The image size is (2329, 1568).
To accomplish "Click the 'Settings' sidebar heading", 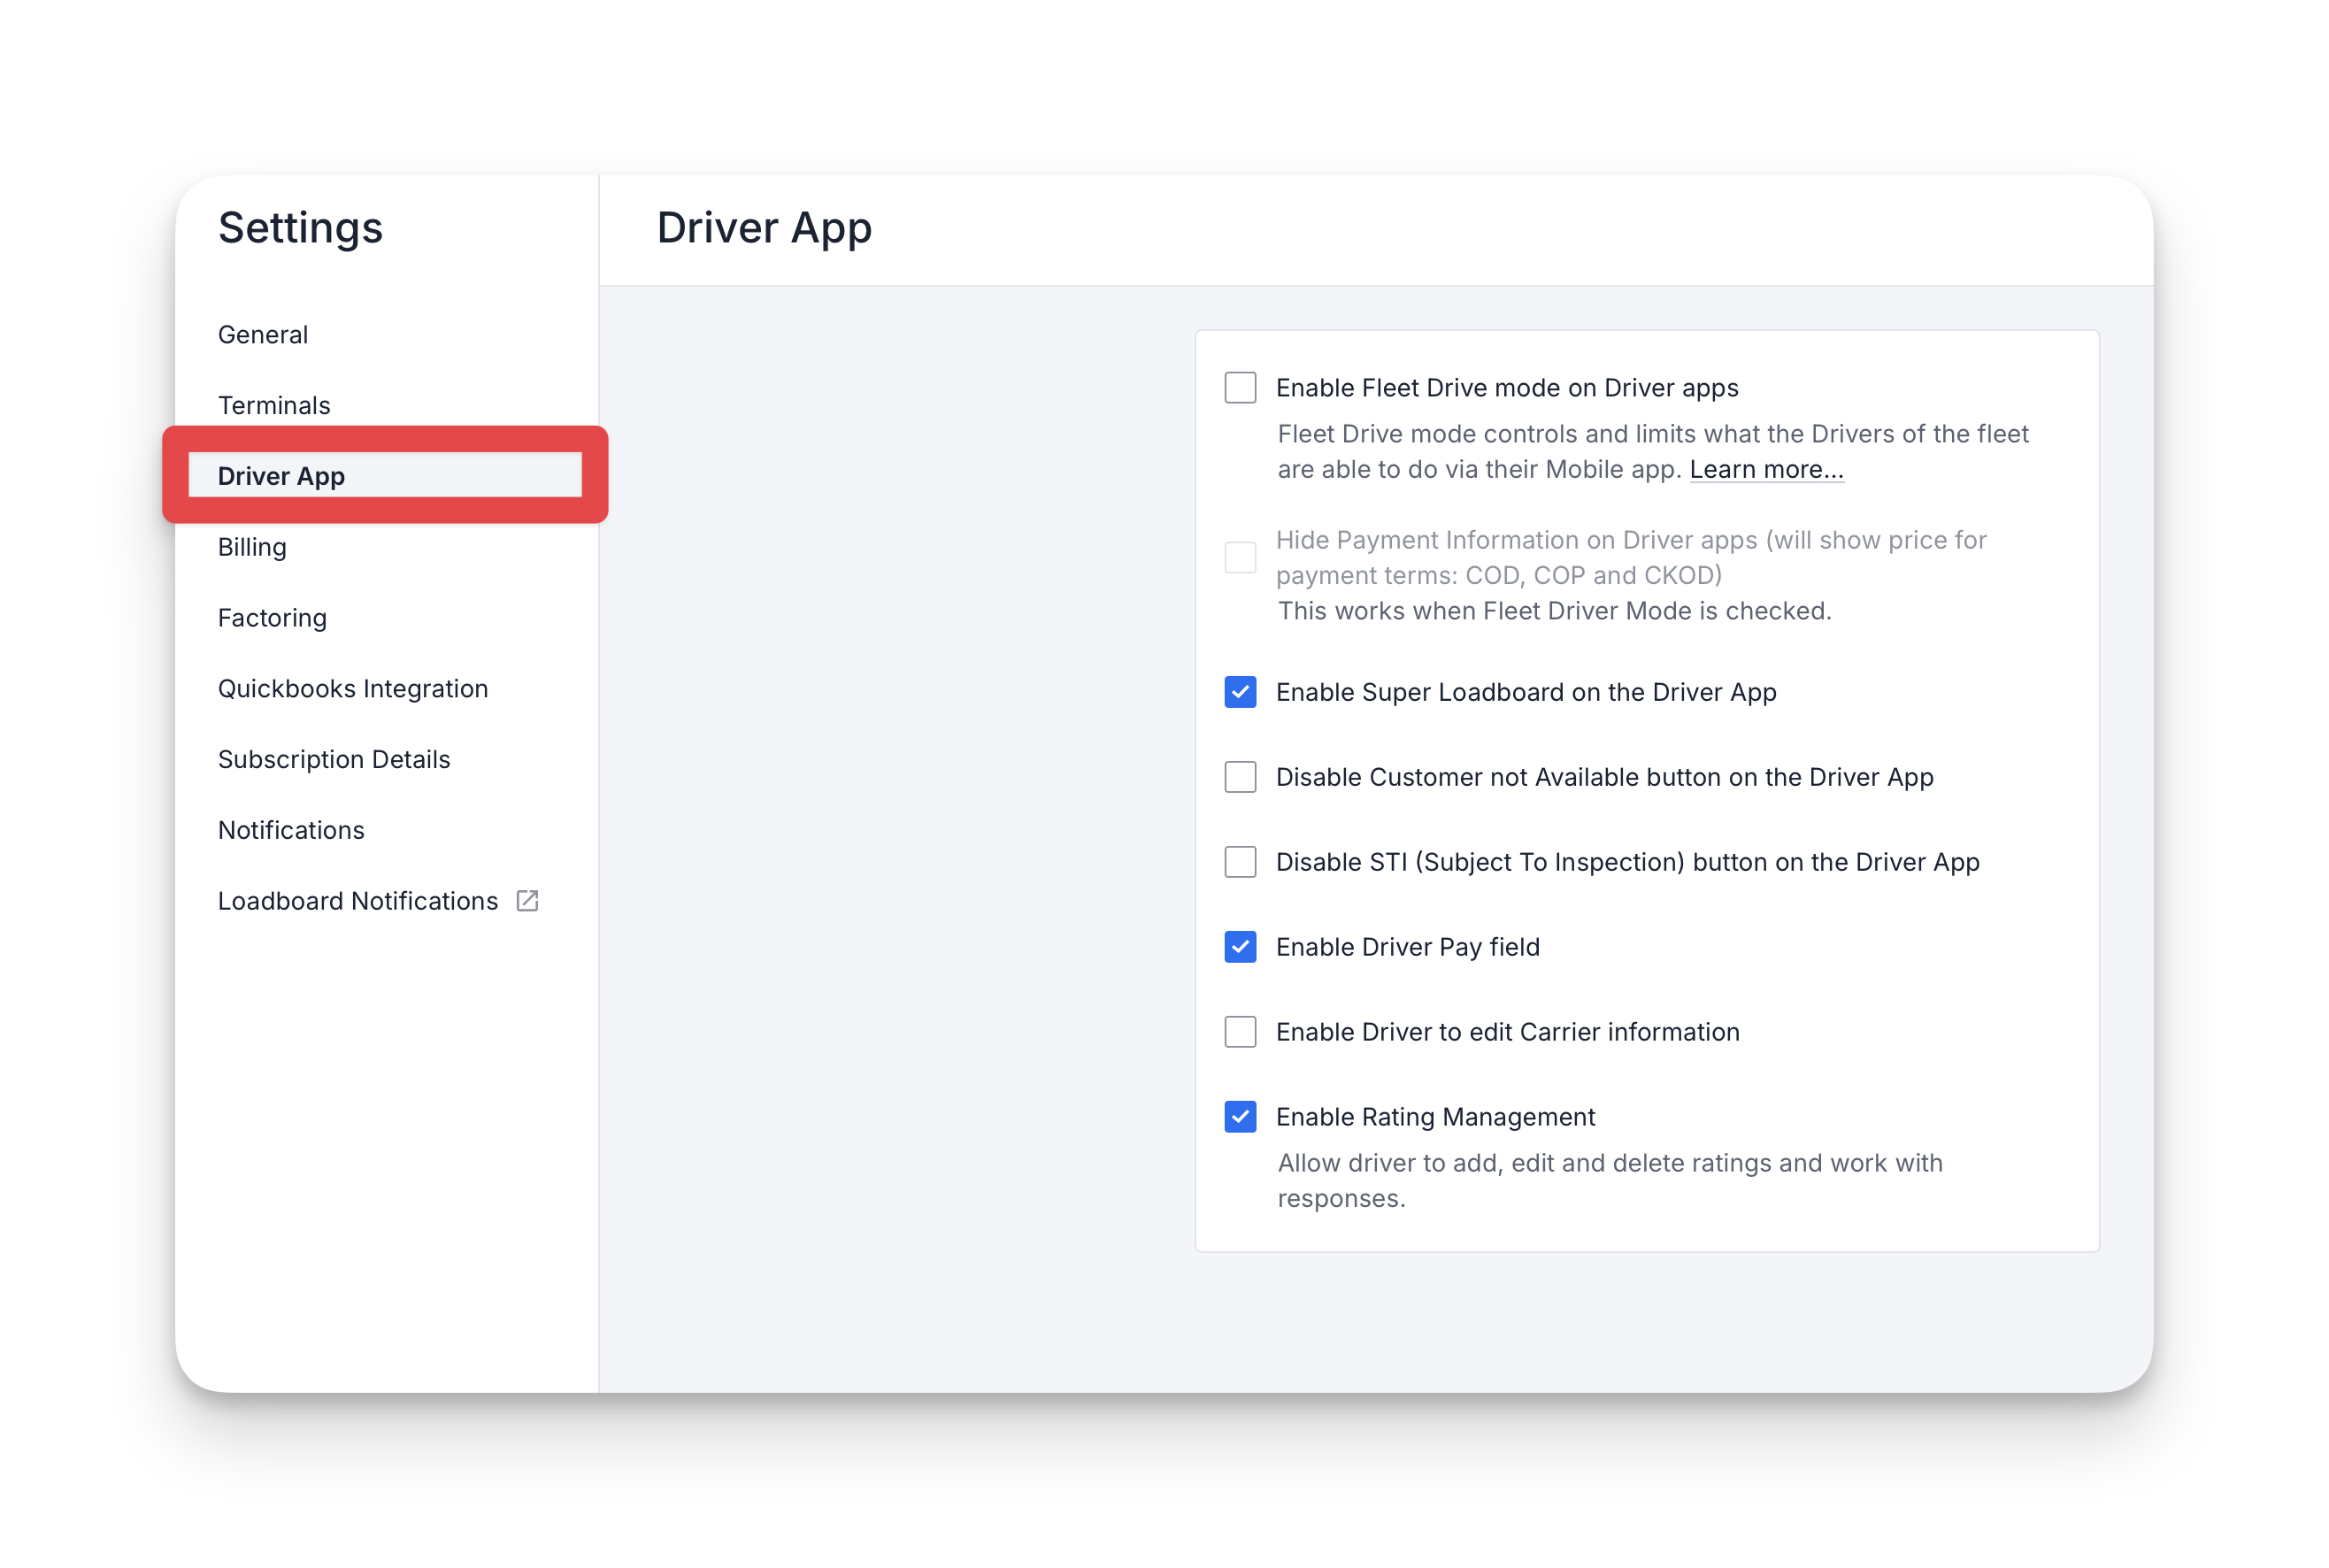I will click(x=300, y=228).
